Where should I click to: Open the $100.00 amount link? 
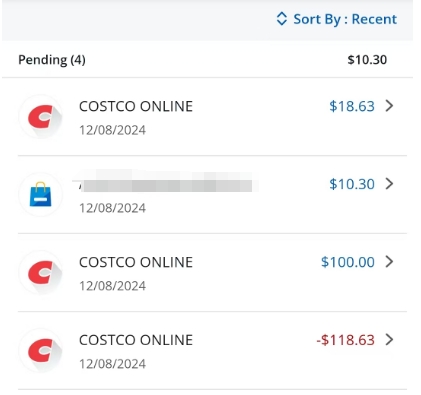(x=348, y=262)
